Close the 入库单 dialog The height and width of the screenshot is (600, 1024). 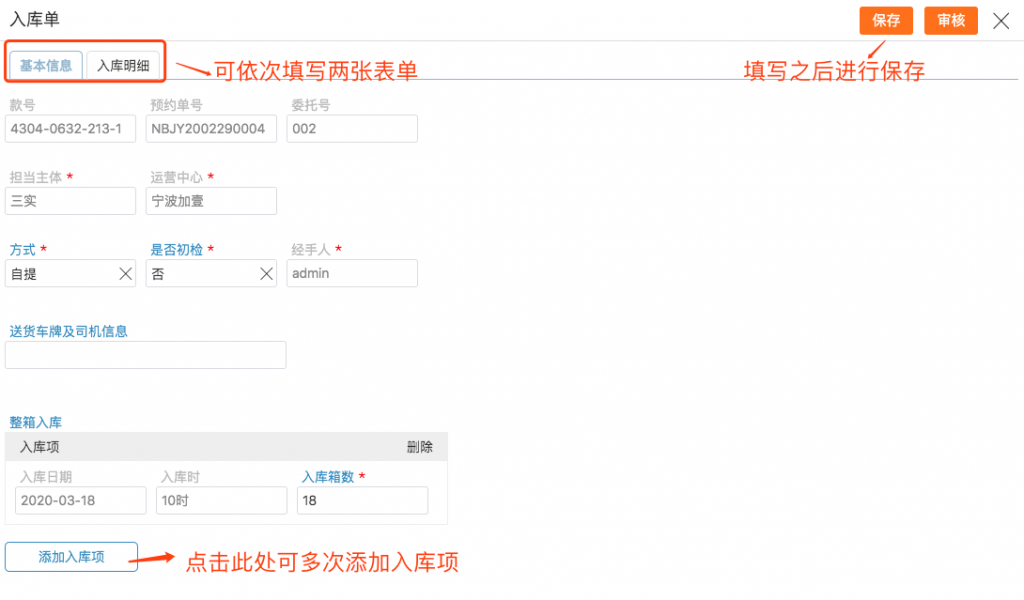1000,21
